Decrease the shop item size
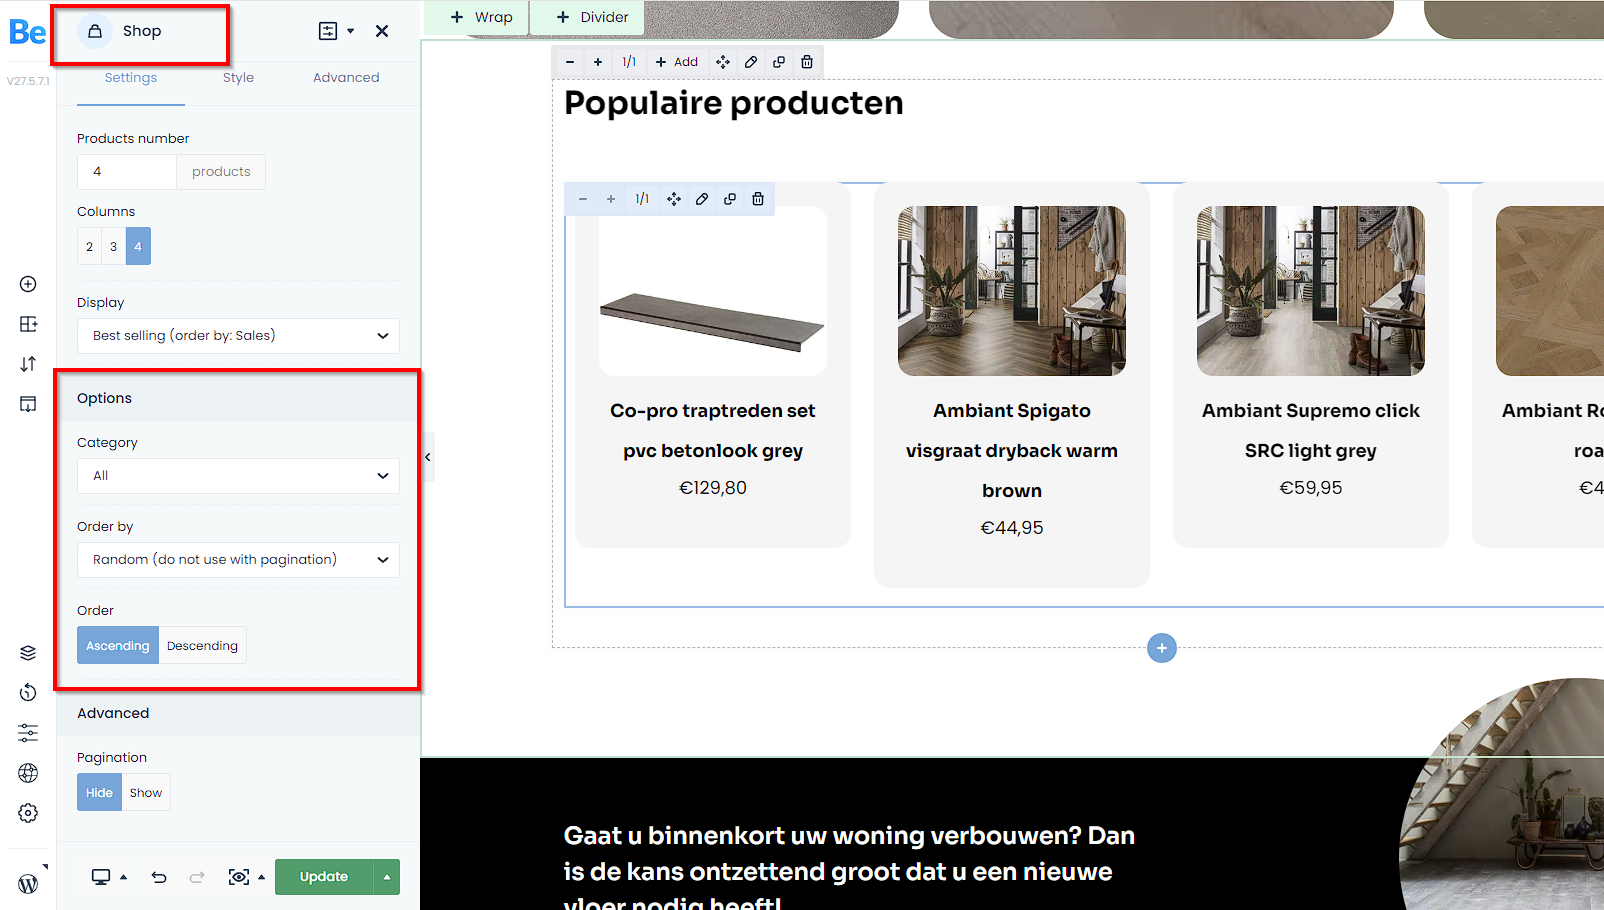Viewport: 1604px width, 910px height. coord(583,199)
